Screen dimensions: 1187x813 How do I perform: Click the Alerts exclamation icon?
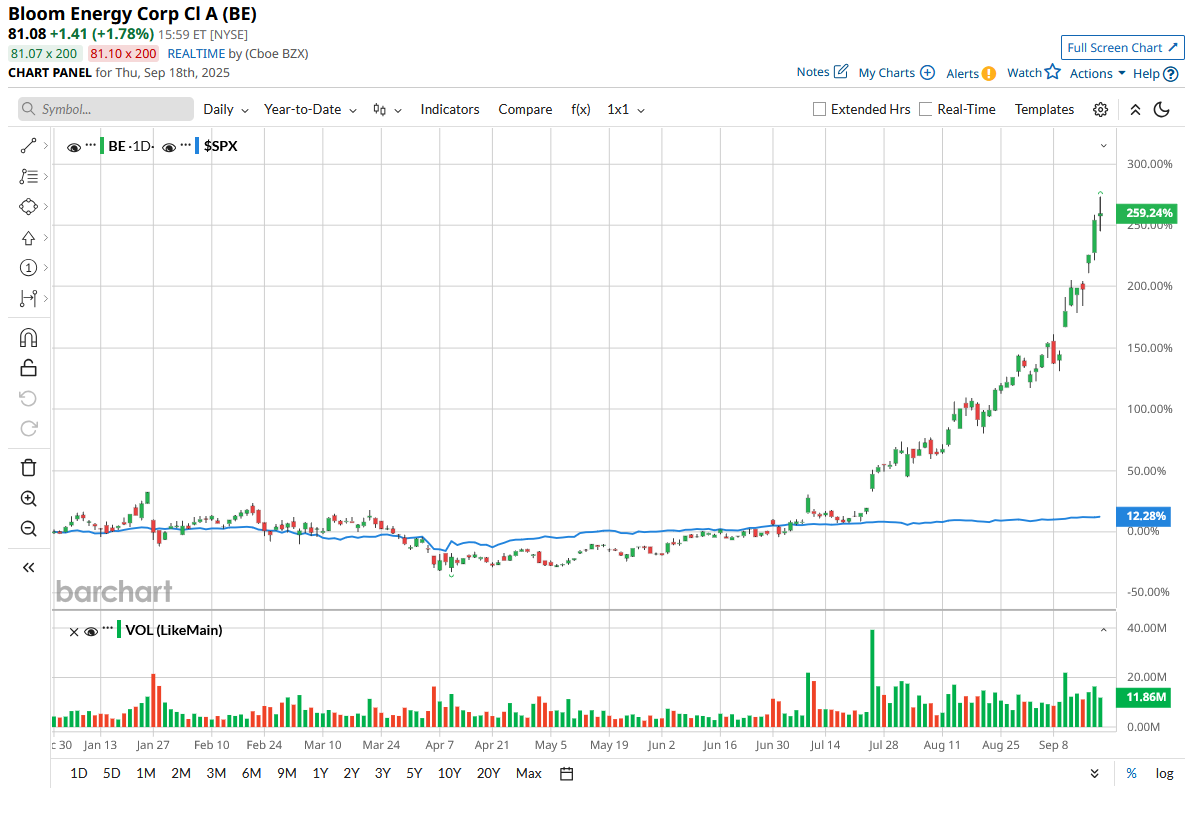pyautogui.click(x=989, y=73)
